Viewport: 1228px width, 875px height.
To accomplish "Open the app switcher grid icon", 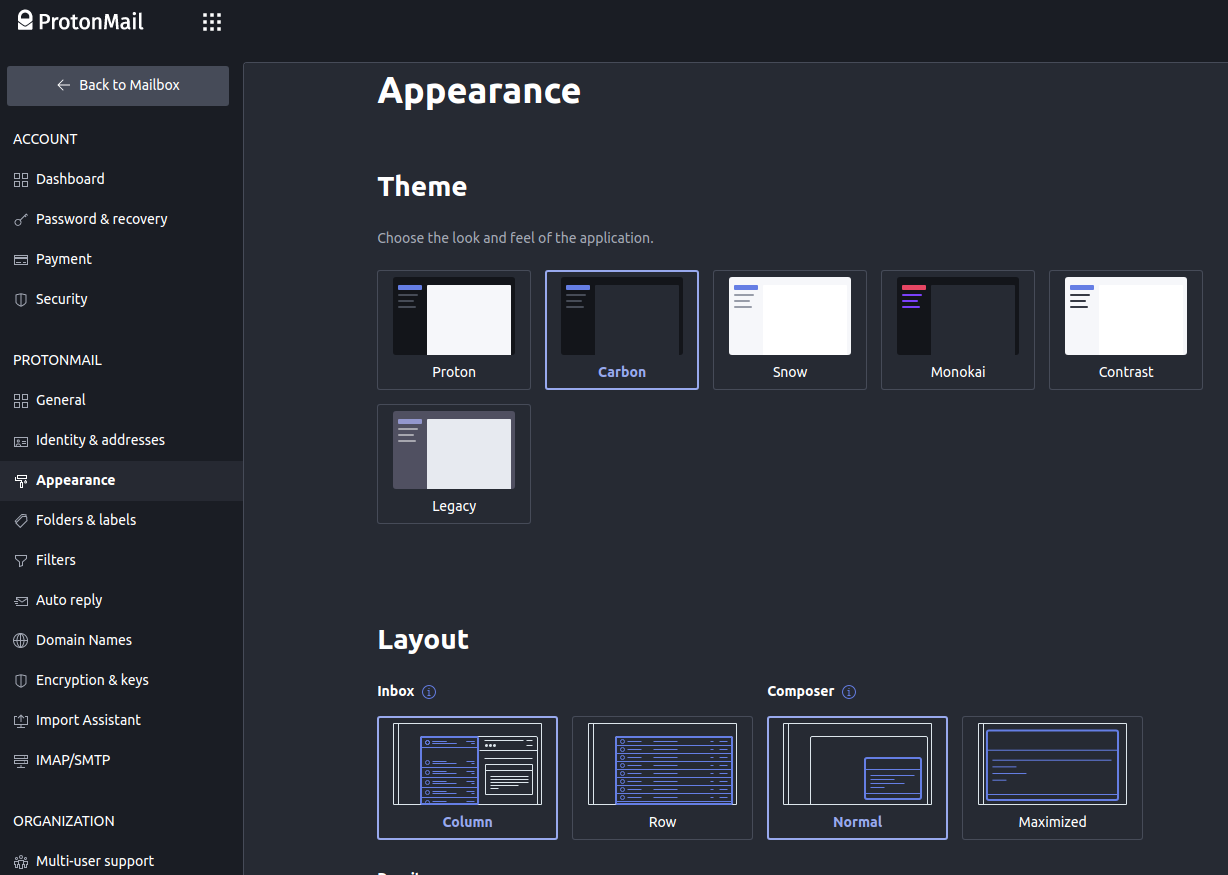I will click(211, 21).
